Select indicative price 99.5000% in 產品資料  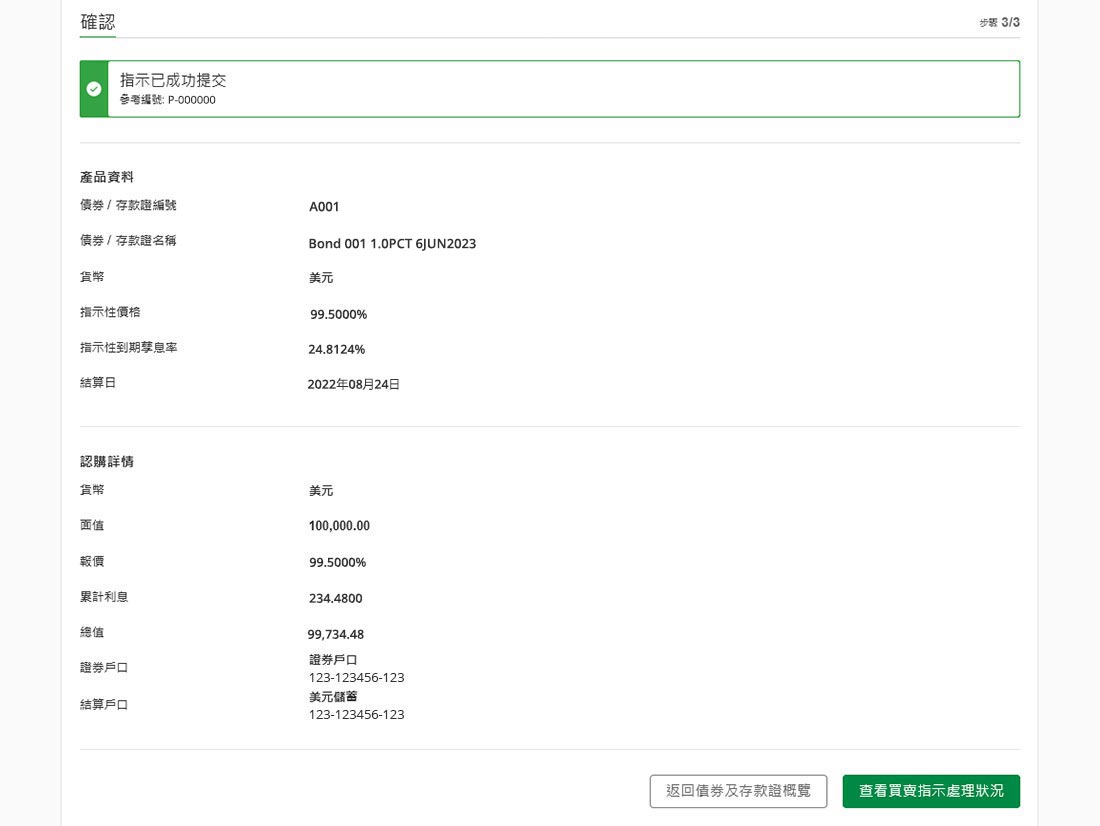(x=338, y=314)
